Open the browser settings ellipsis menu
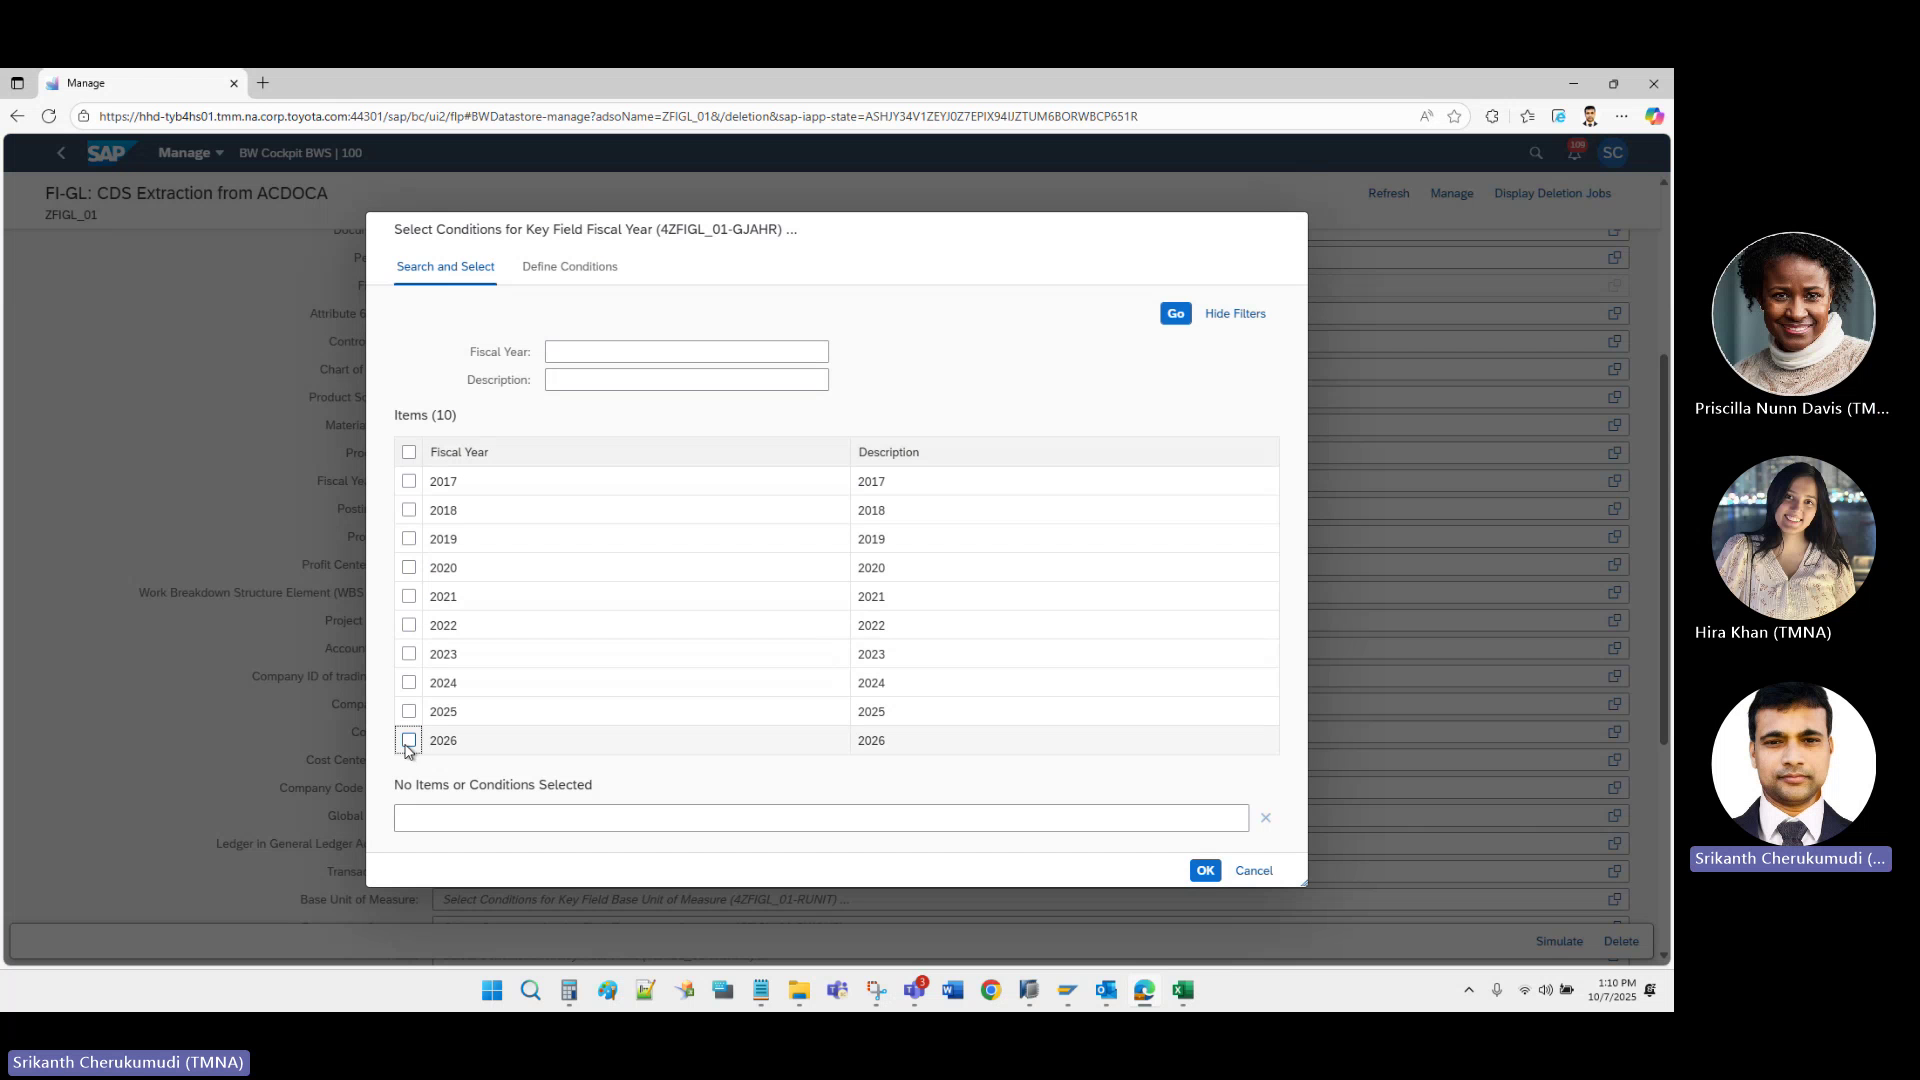The image size is (1920, 1080). 1622,116
